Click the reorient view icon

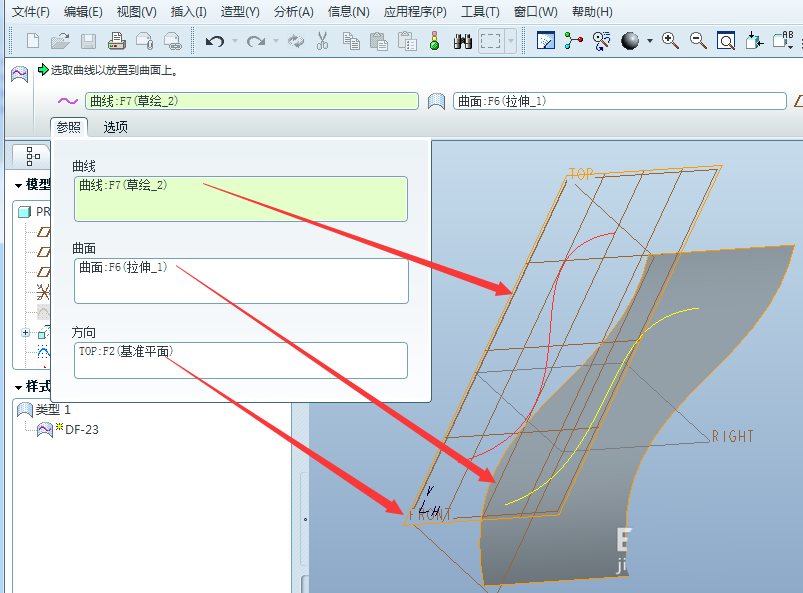click(754, 40)
